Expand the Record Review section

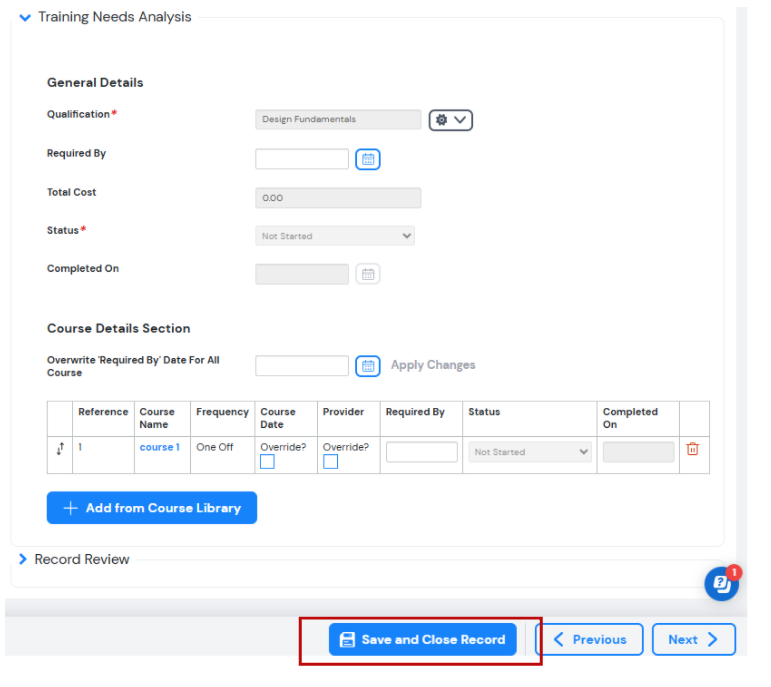pos(23,559)
